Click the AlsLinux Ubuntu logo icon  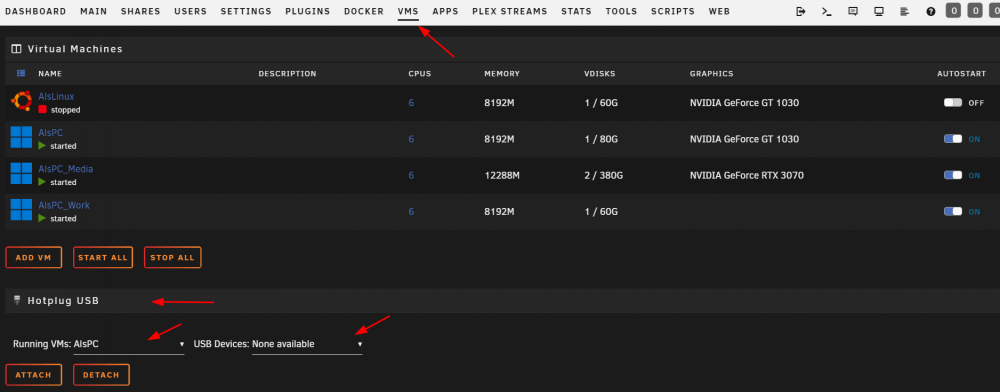point(21,101)
